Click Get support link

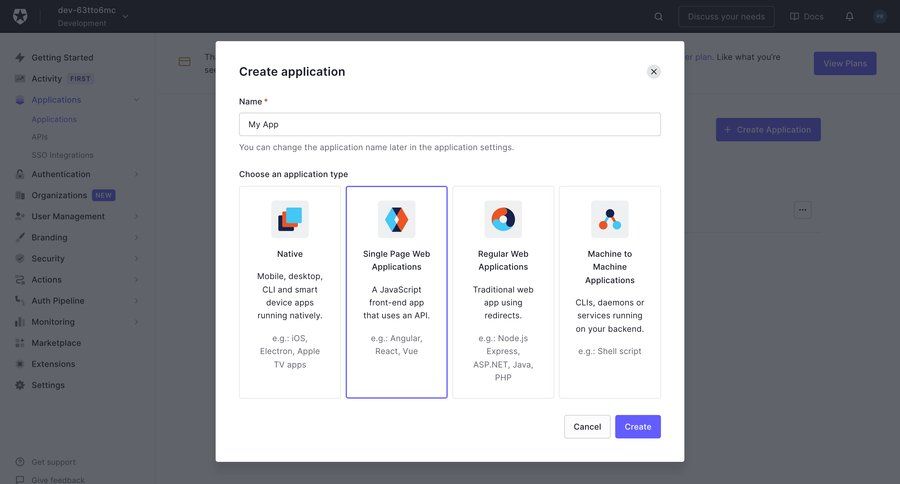point(53,462)
